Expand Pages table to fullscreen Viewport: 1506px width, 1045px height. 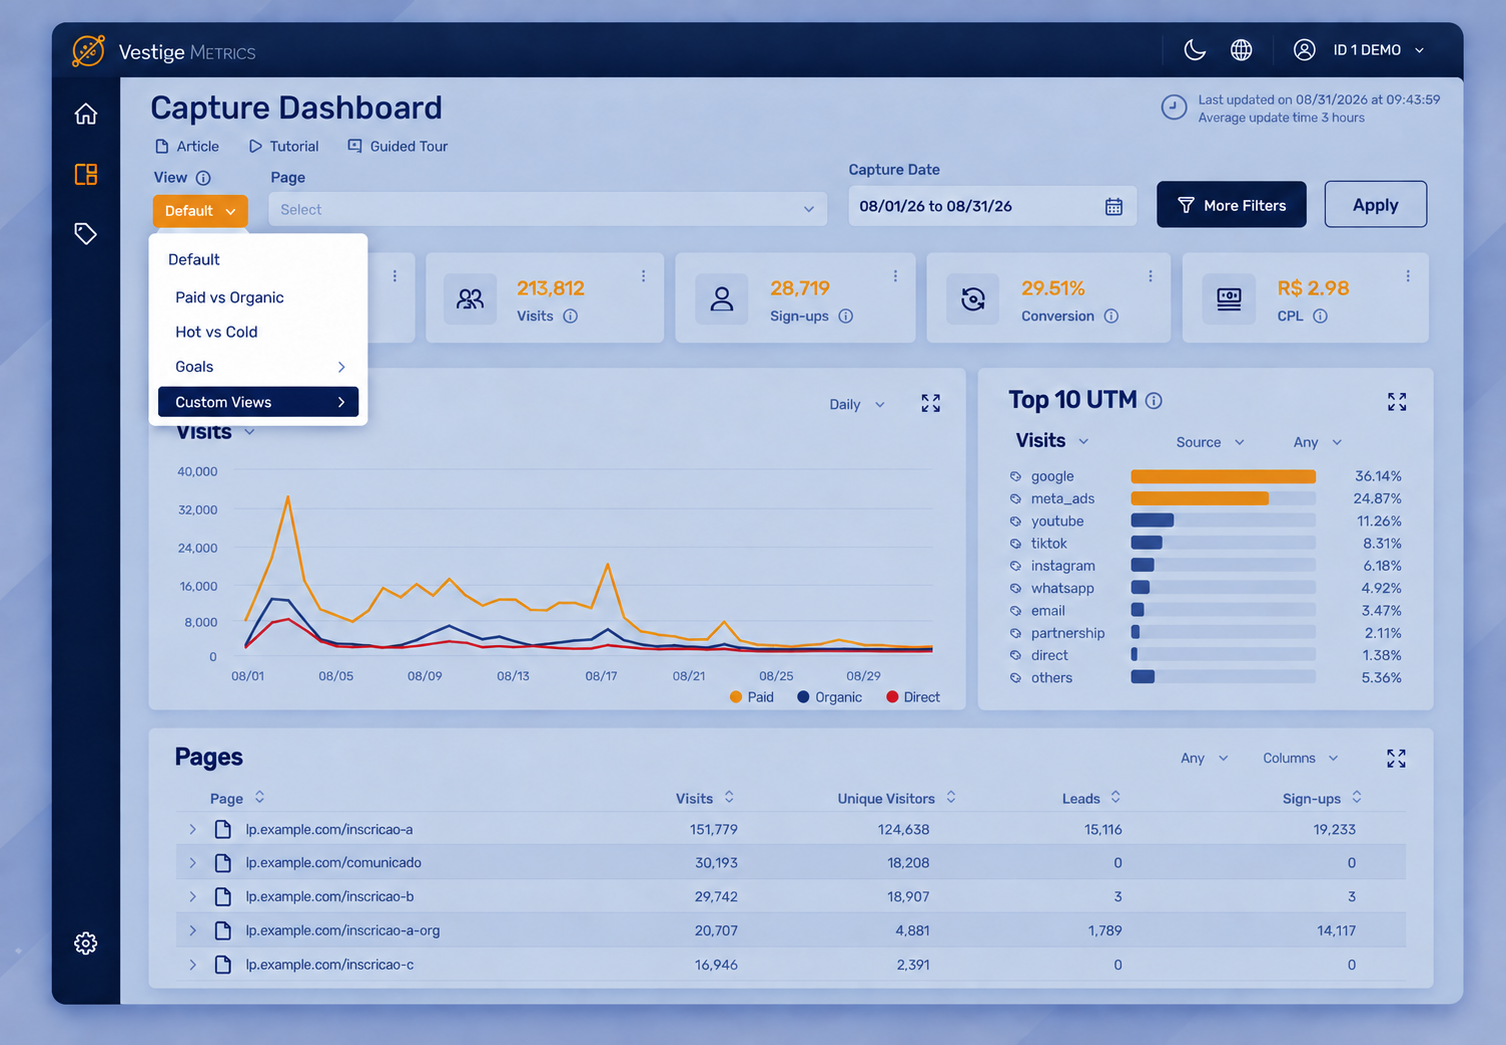pyautogui.click(x=1396, y=759)
